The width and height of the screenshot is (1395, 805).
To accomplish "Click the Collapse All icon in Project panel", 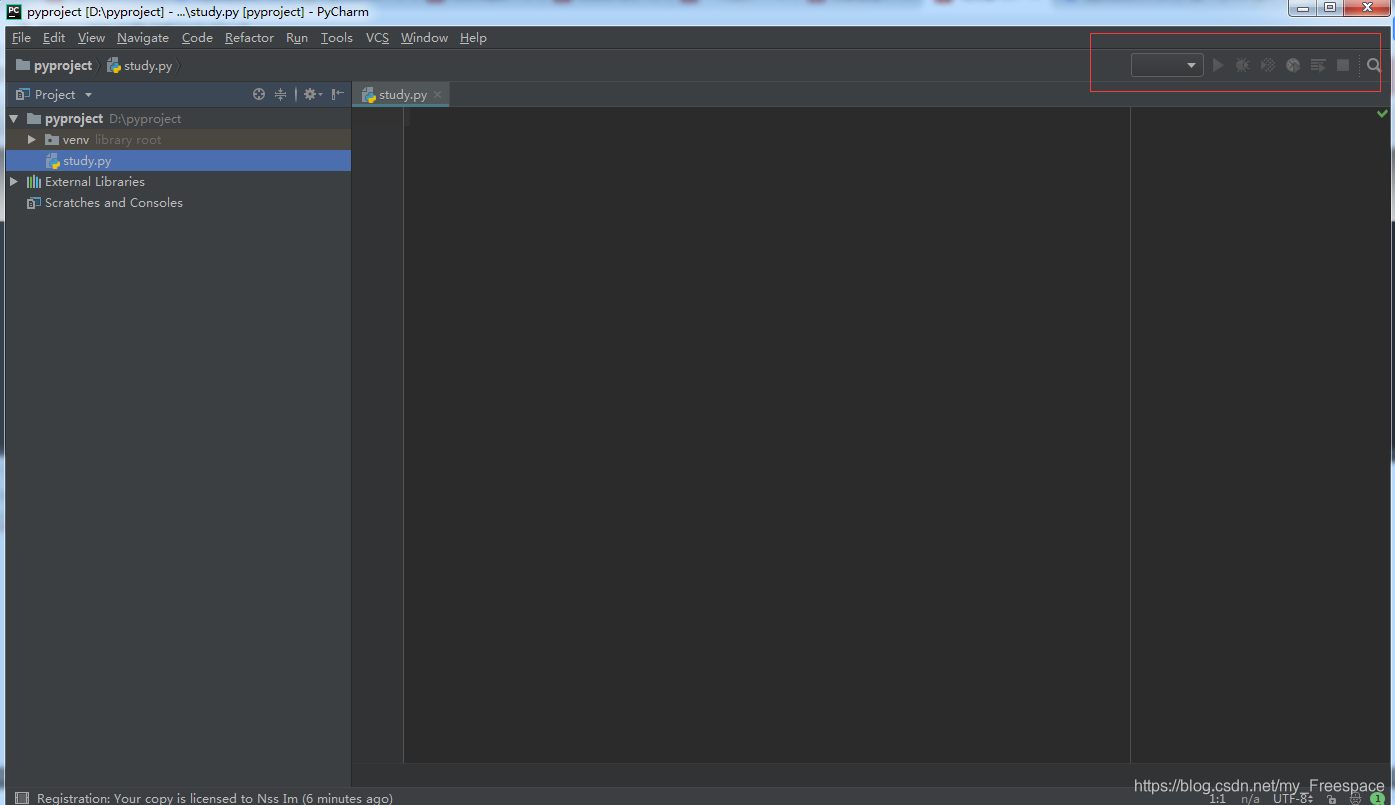I will (x=280, y=94).
